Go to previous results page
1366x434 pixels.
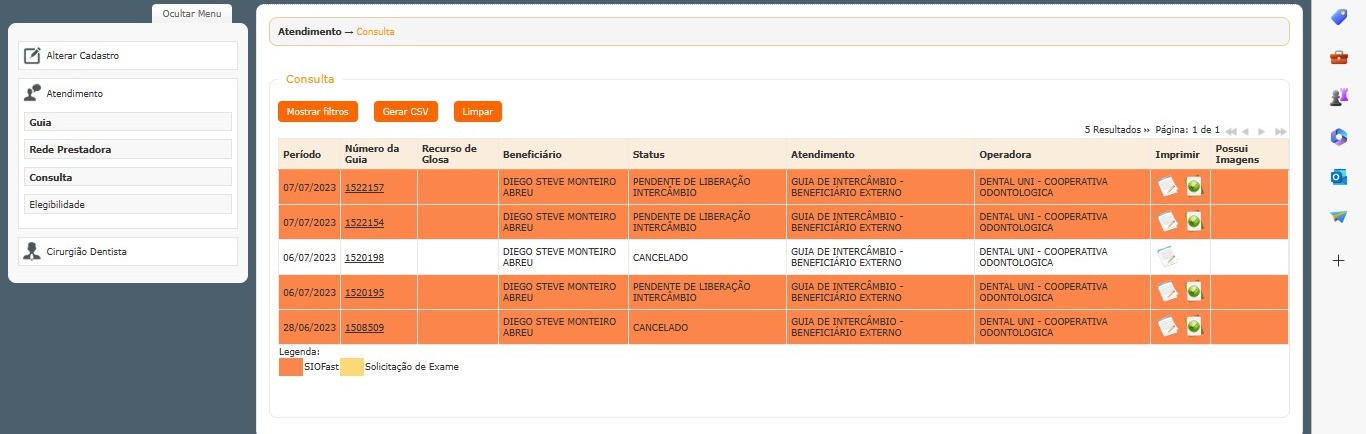1246,131
